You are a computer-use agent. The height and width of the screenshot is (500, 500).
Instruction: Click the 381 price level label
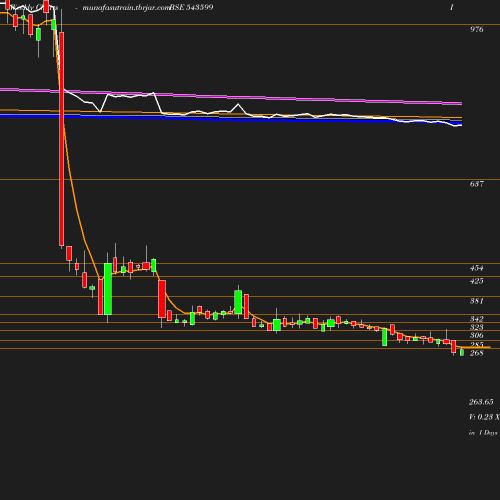477,301
